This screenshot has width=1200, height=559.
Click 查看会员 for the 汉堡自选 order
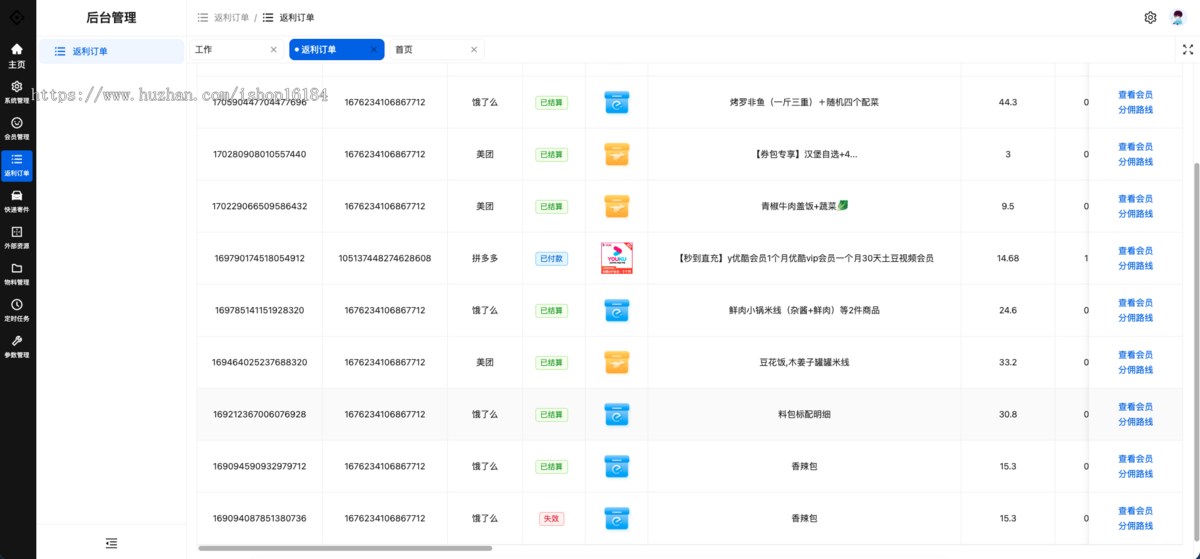coord(1135,147)
